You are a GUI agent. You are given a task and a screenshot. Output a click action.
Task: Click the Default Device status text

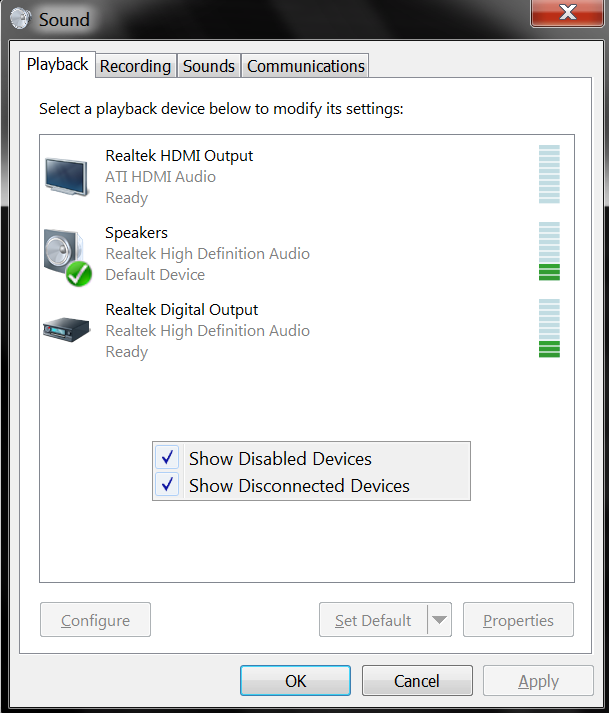click(155, 275)
